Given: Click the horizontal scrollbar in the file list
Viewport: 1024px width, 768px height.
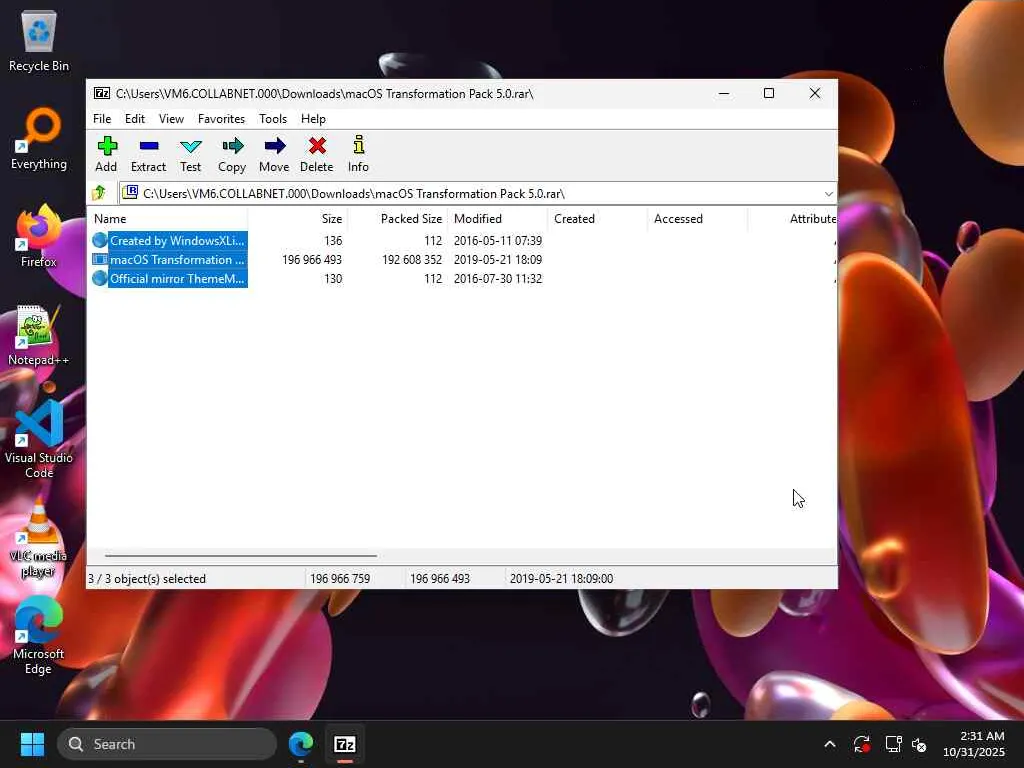Looking at the screenshot, I should tap(241, 556).
